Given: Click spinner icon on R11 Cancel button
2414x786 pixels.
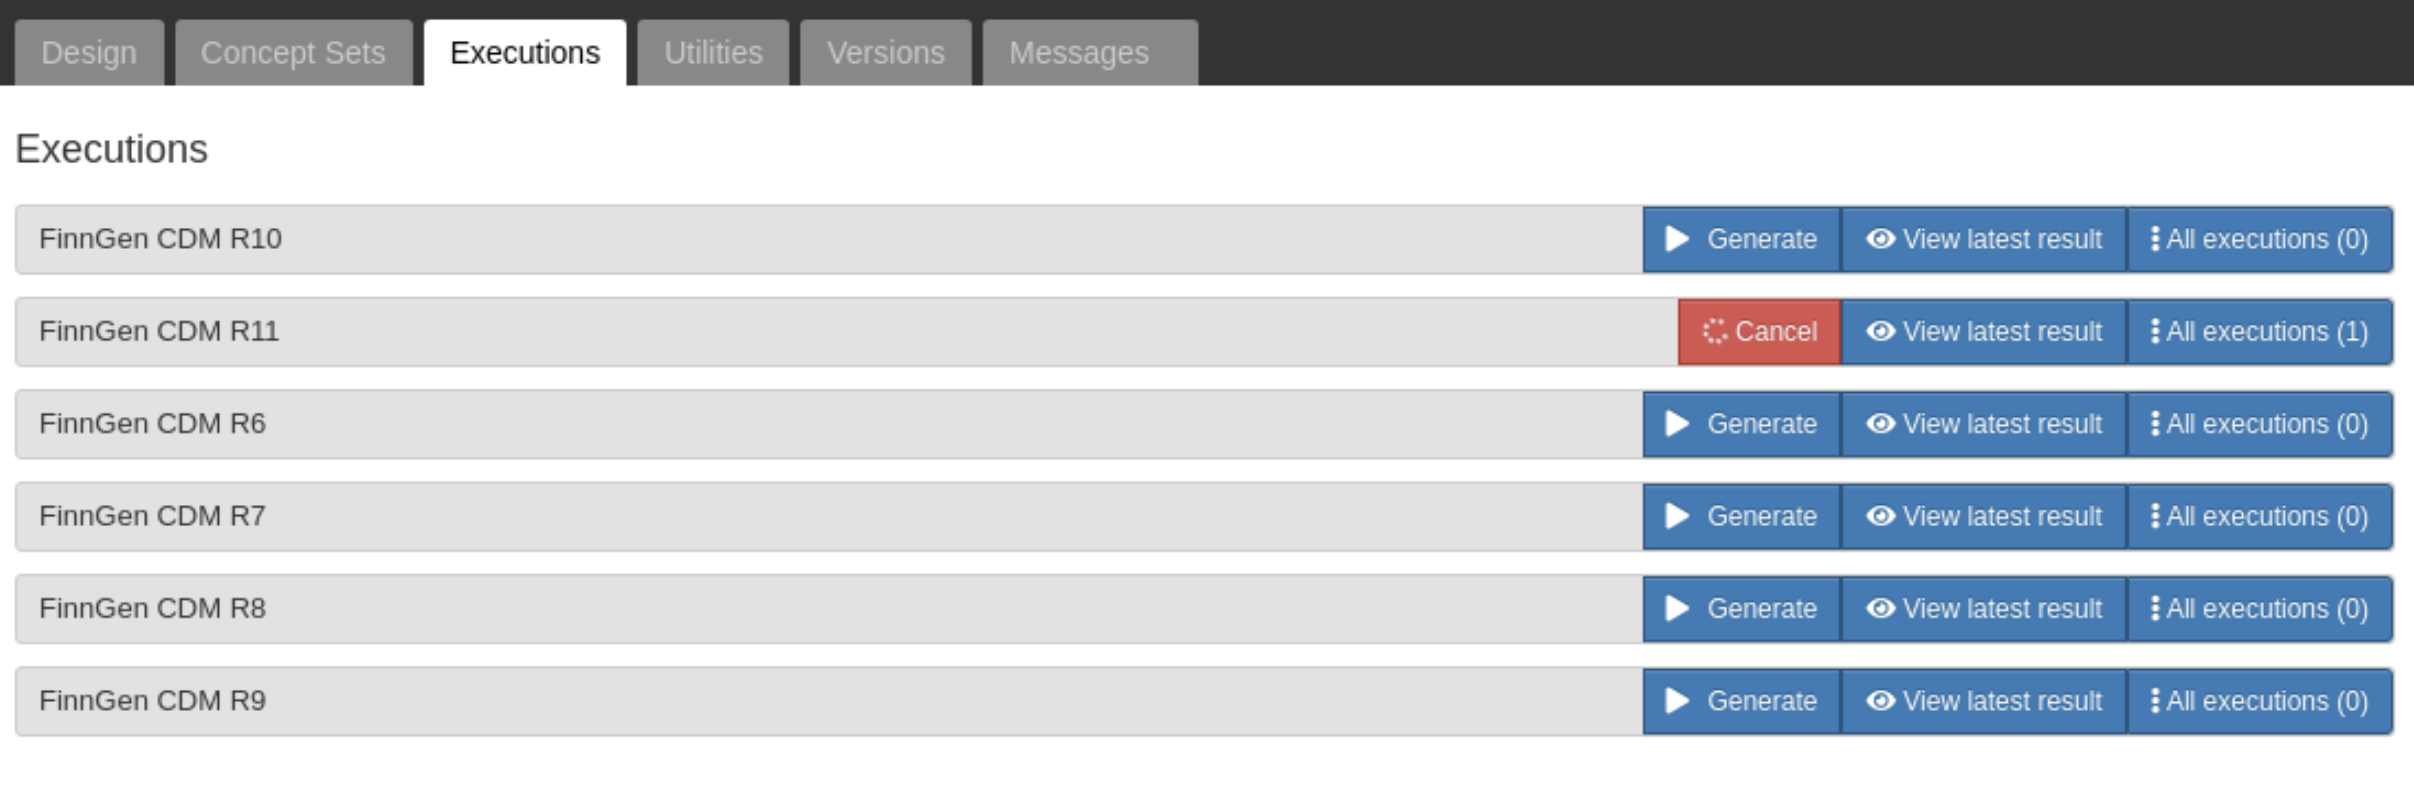Looking at the screenshot, I should [x=1715, y=331].
